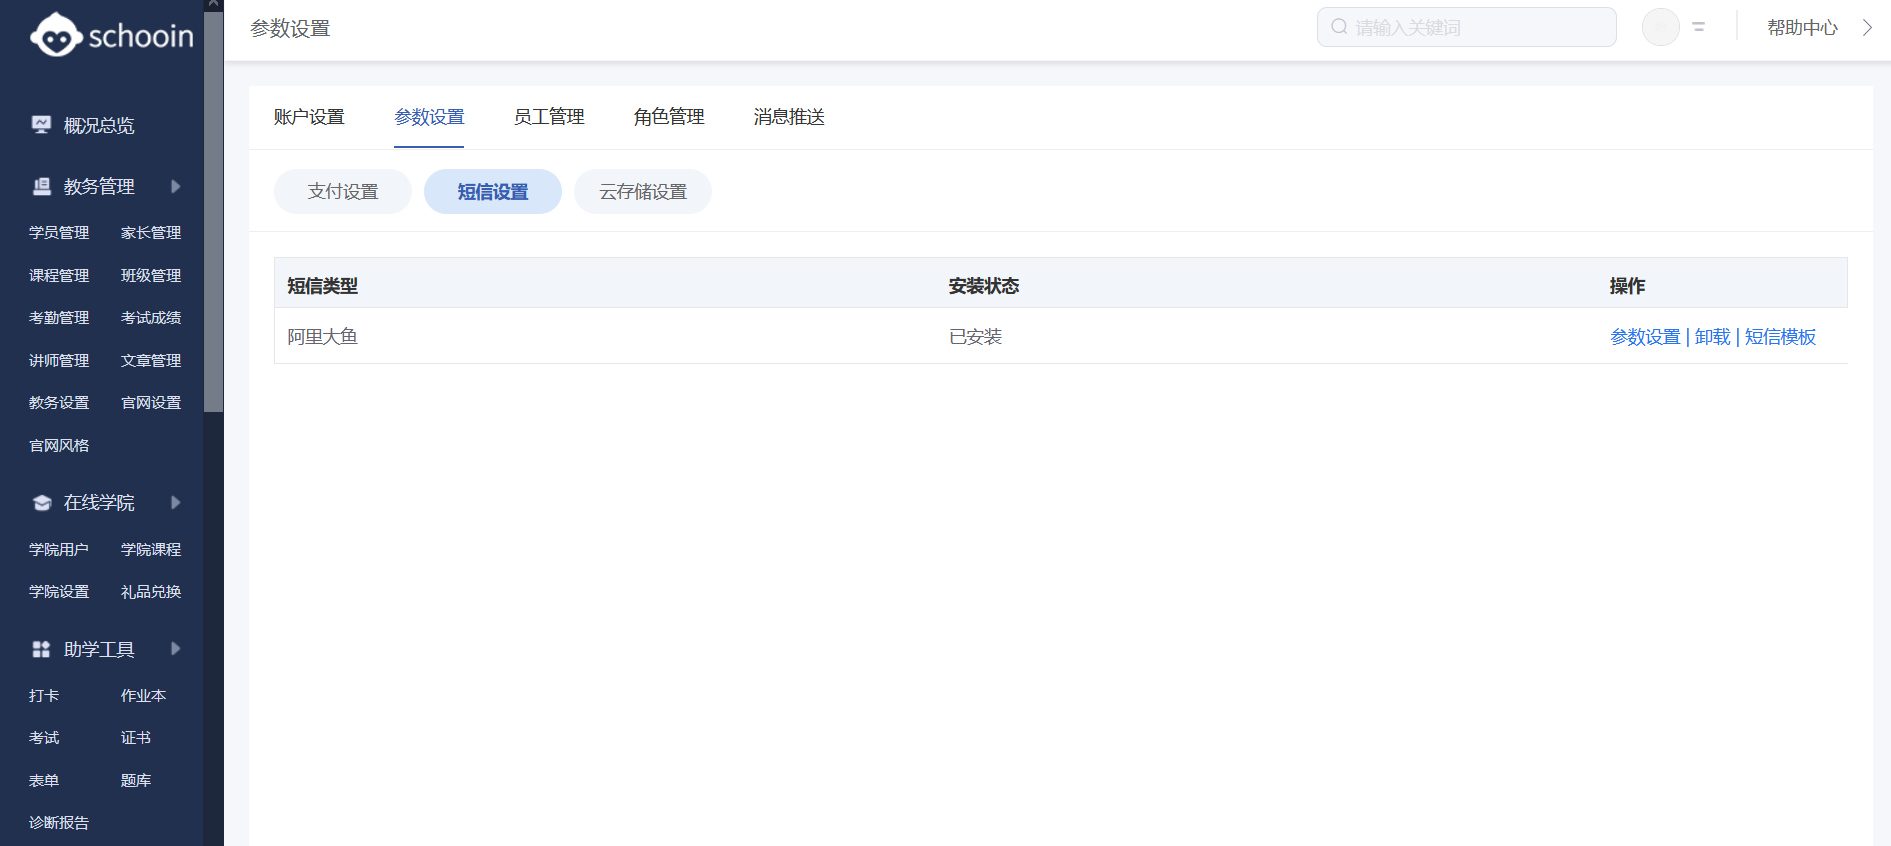Click the 教务管理 section label
Screen dimensions: 1891x846
pyautogui.click(x=99, y=186)
